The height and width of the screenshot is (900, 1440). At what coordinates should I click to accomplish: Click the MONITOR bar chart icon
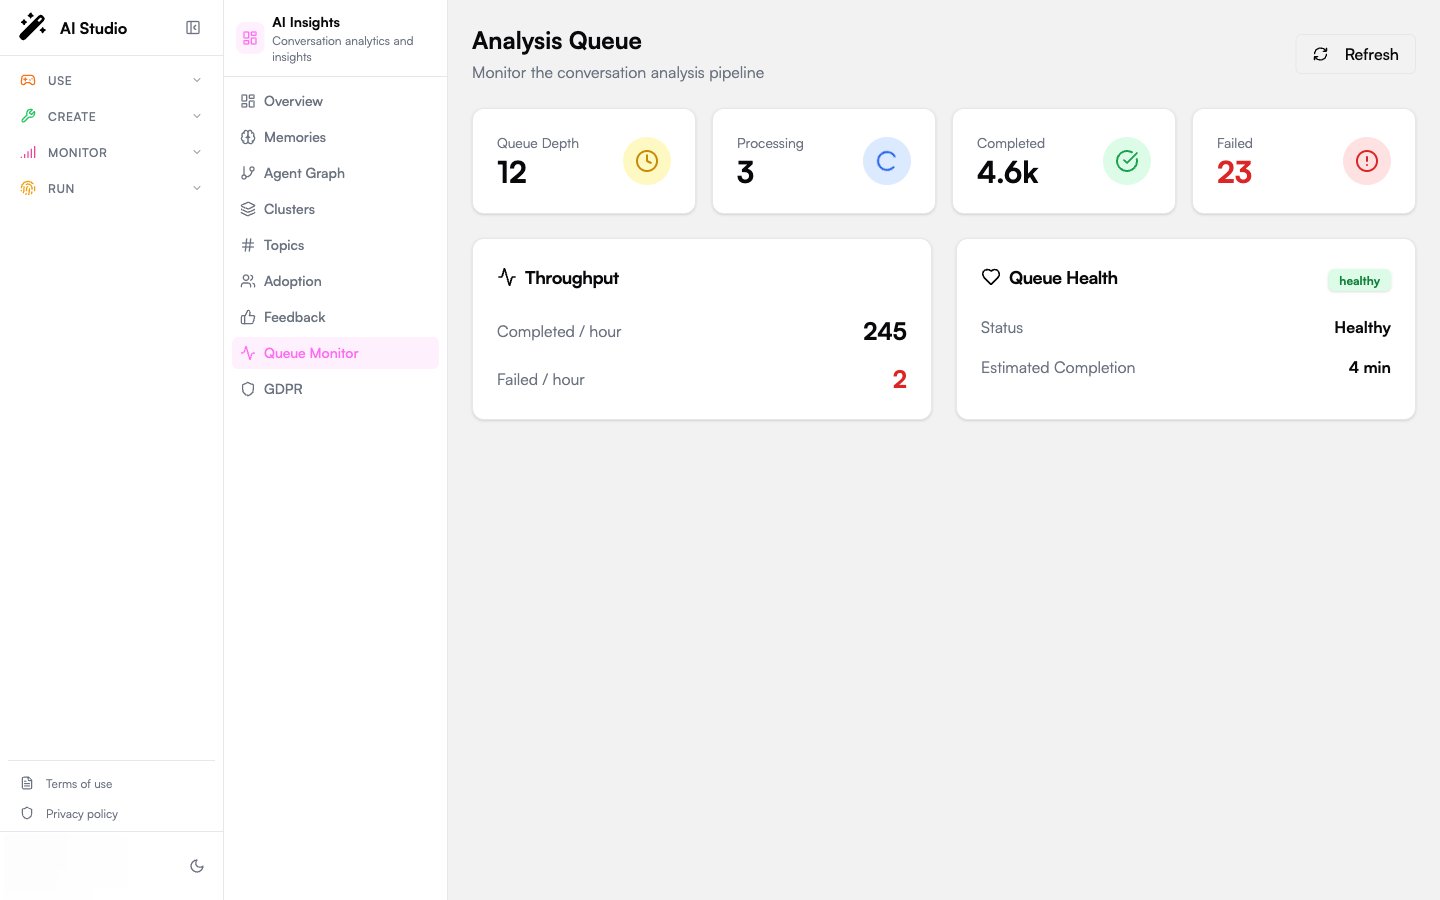tap(28, 152)
